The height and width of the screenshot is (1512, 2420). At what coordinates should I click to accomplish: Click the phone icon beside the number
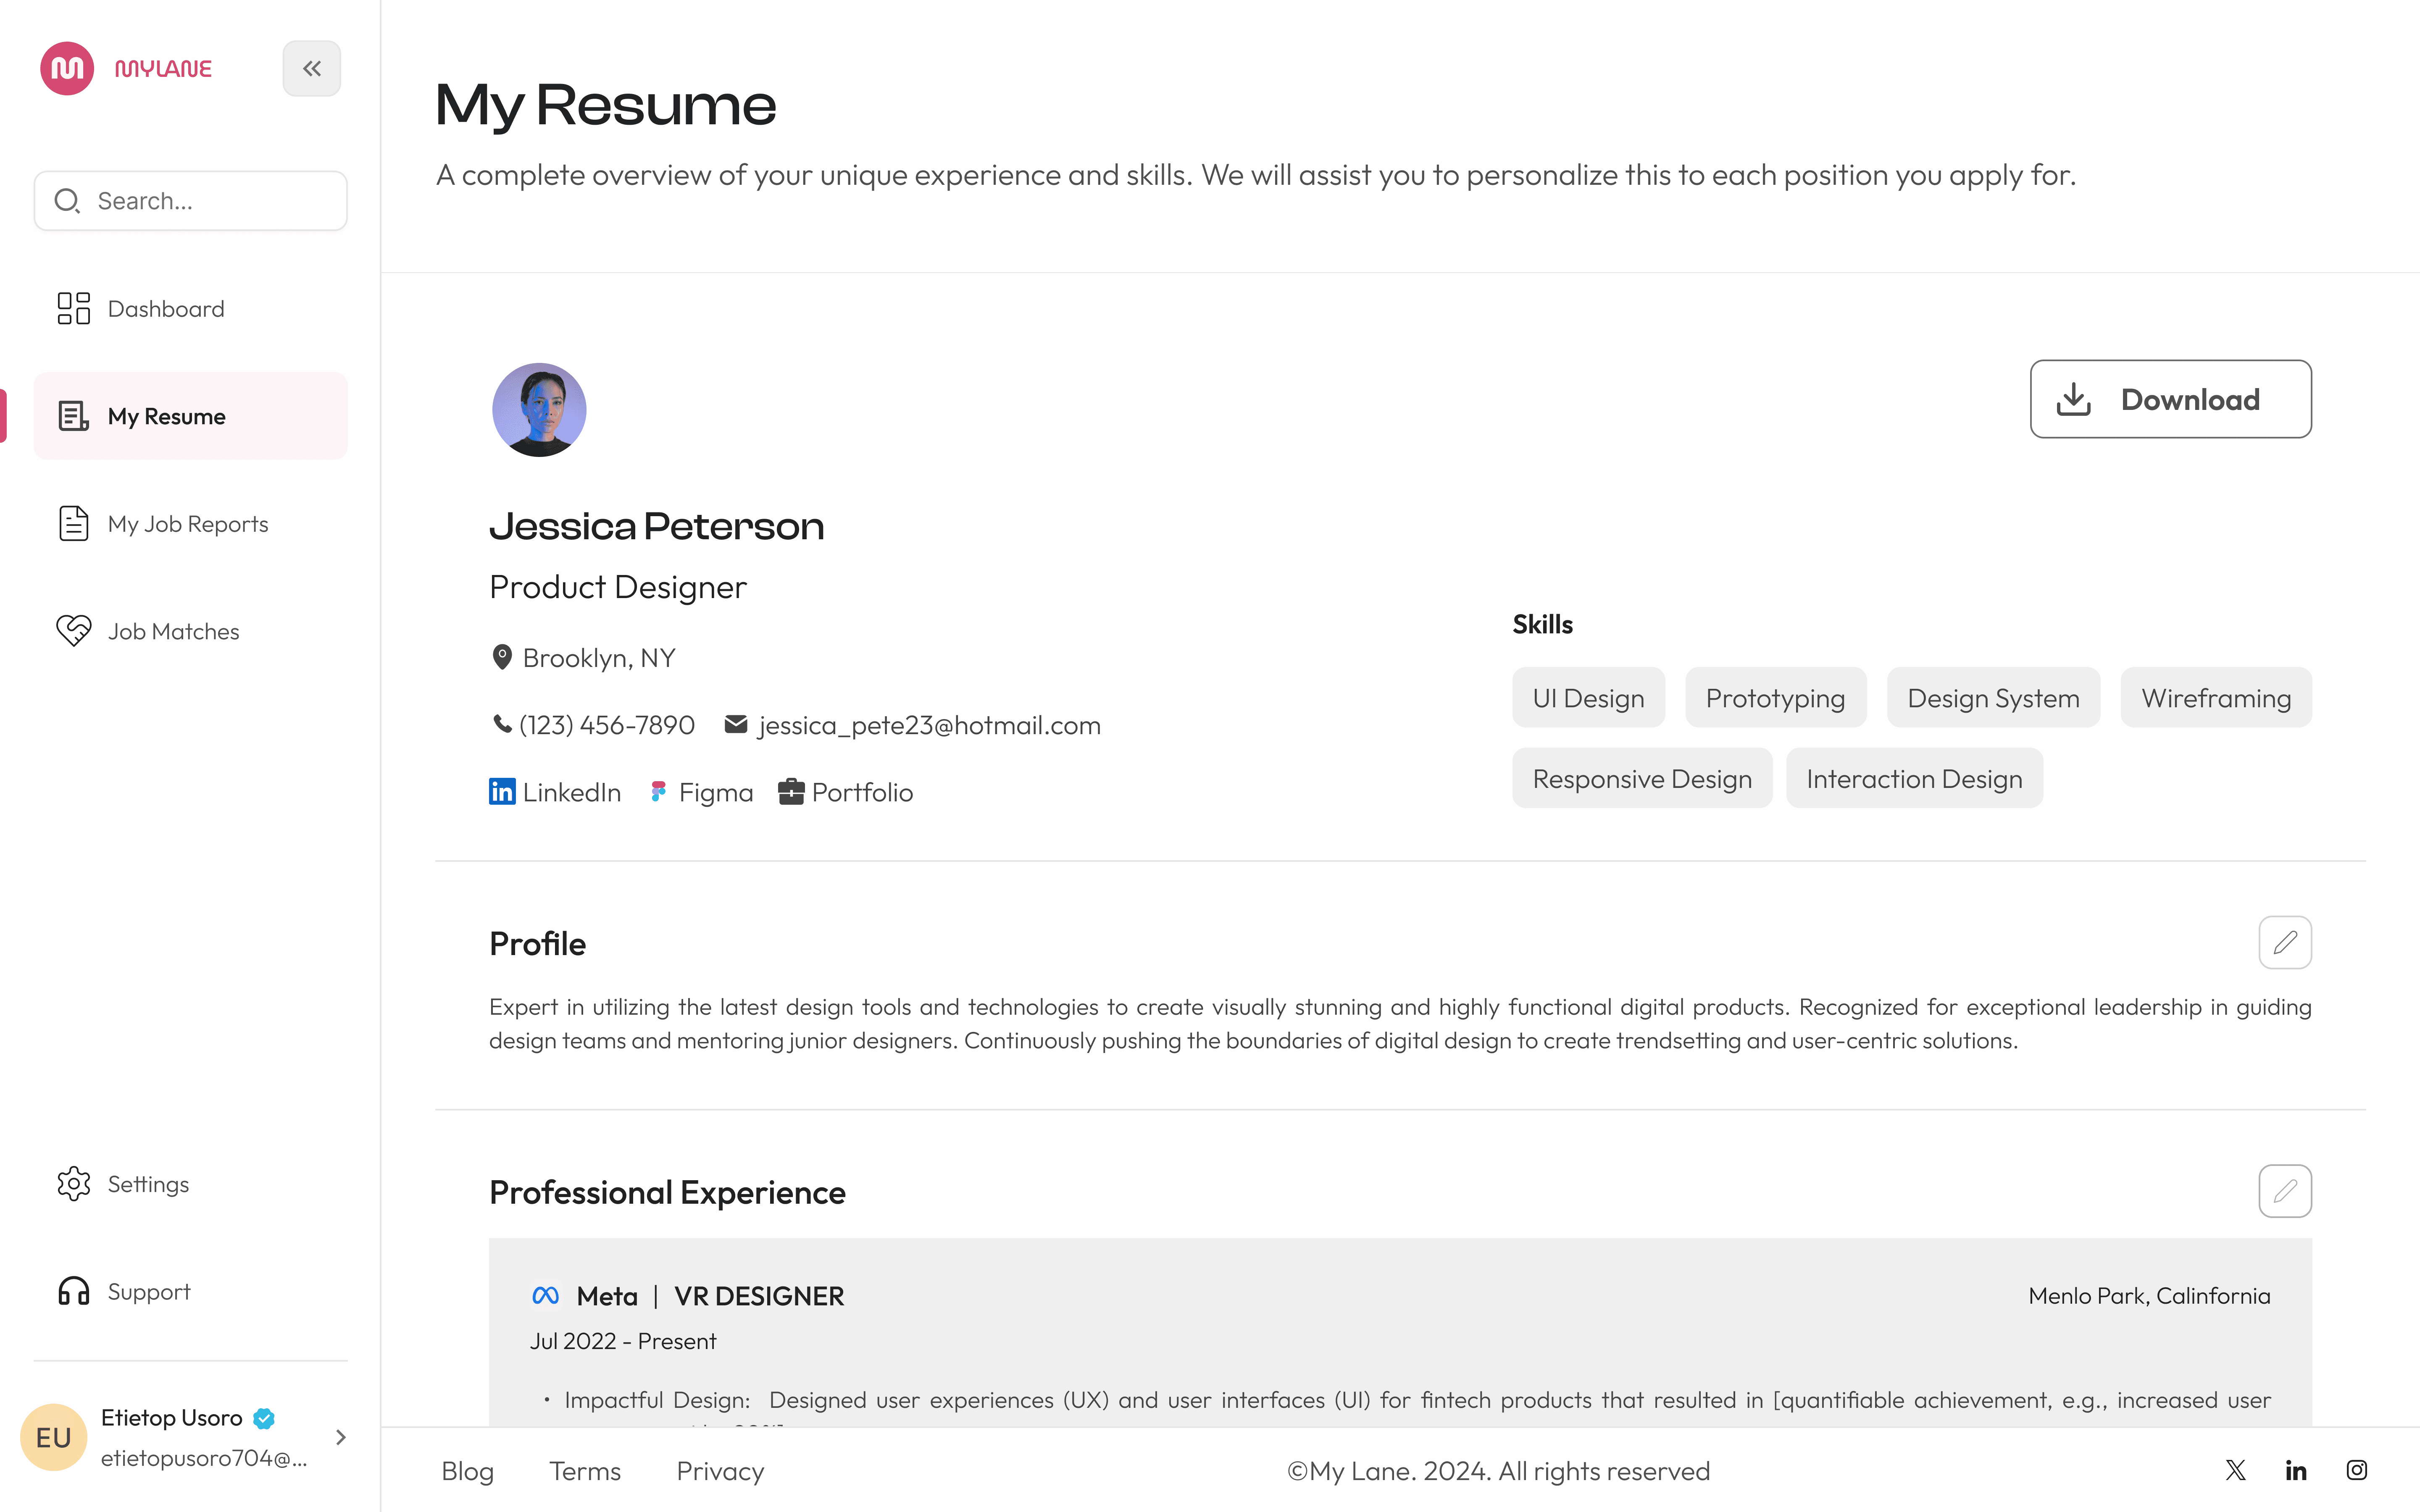coord(502,724)
